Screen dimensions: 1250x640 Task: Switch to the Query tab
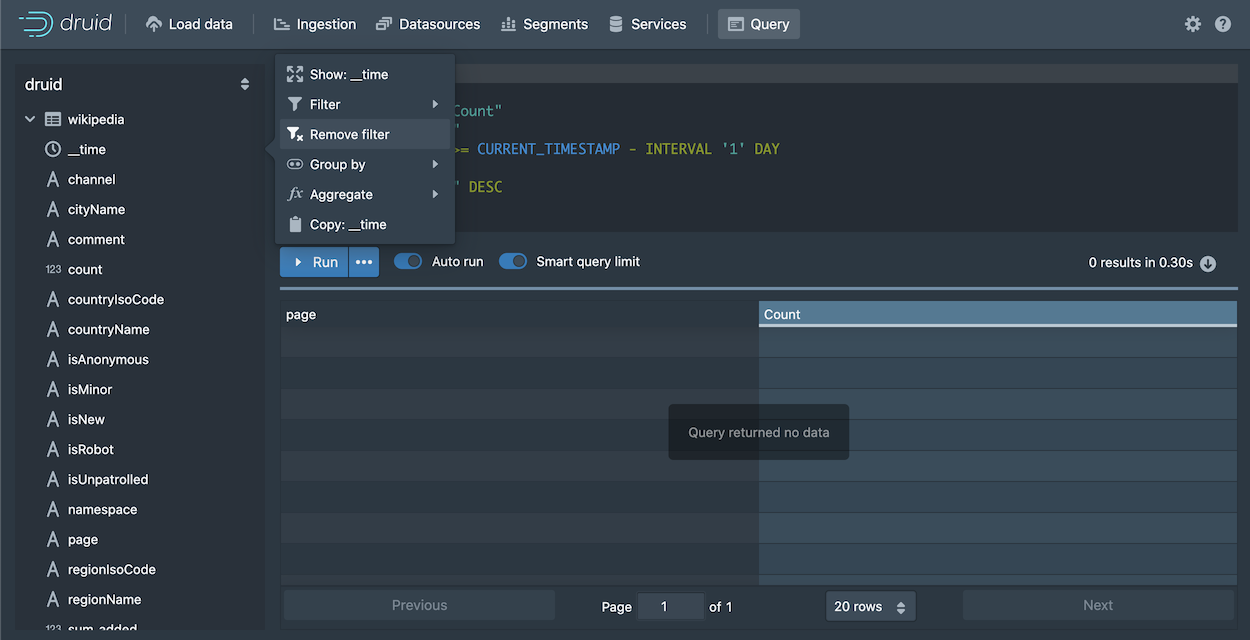(759, 24)
